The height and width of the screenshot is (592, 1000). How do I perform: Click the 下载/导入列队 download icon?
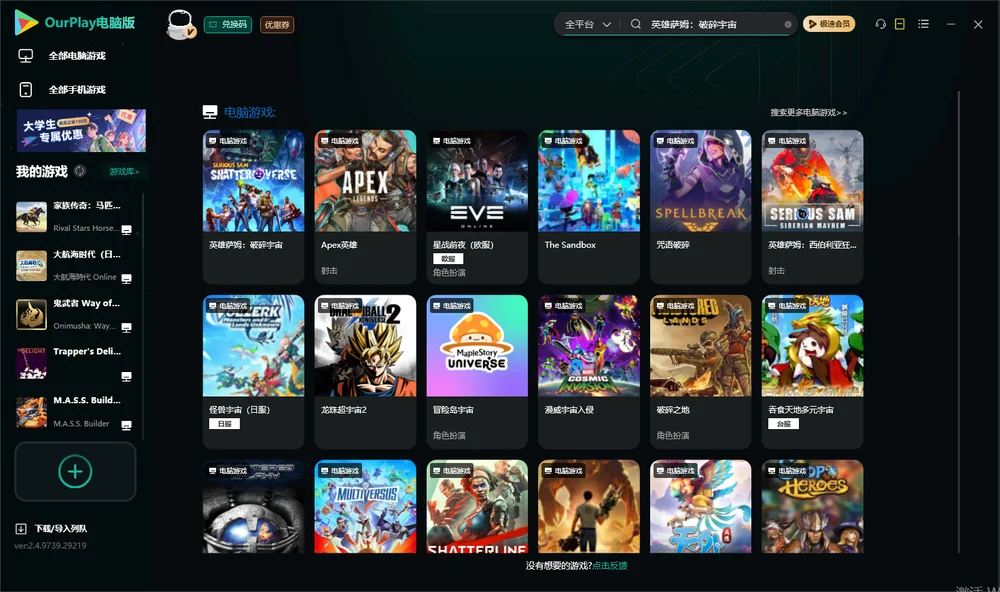(x=21, y=528)
